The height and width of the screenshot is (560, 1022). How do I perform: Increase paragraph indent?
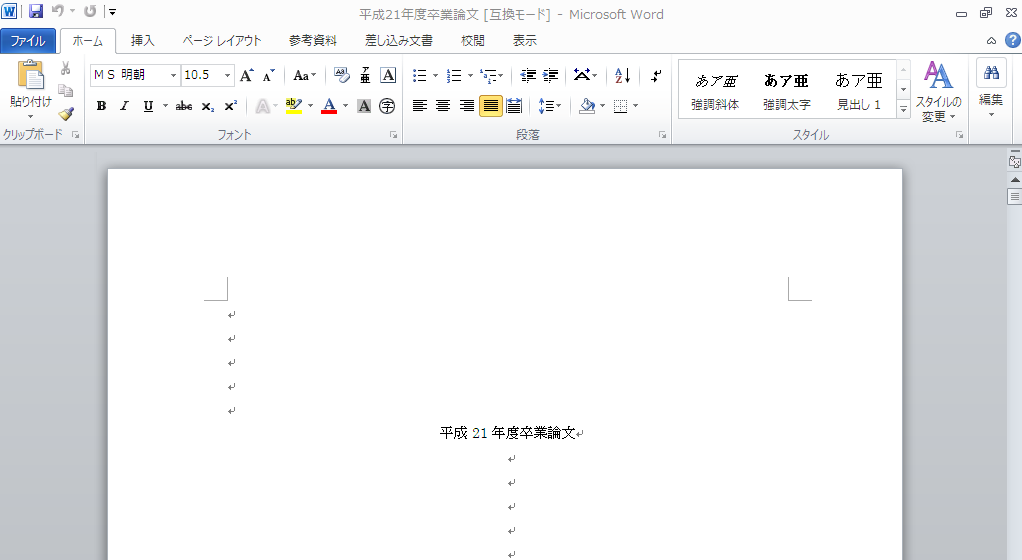coord(551,76)
